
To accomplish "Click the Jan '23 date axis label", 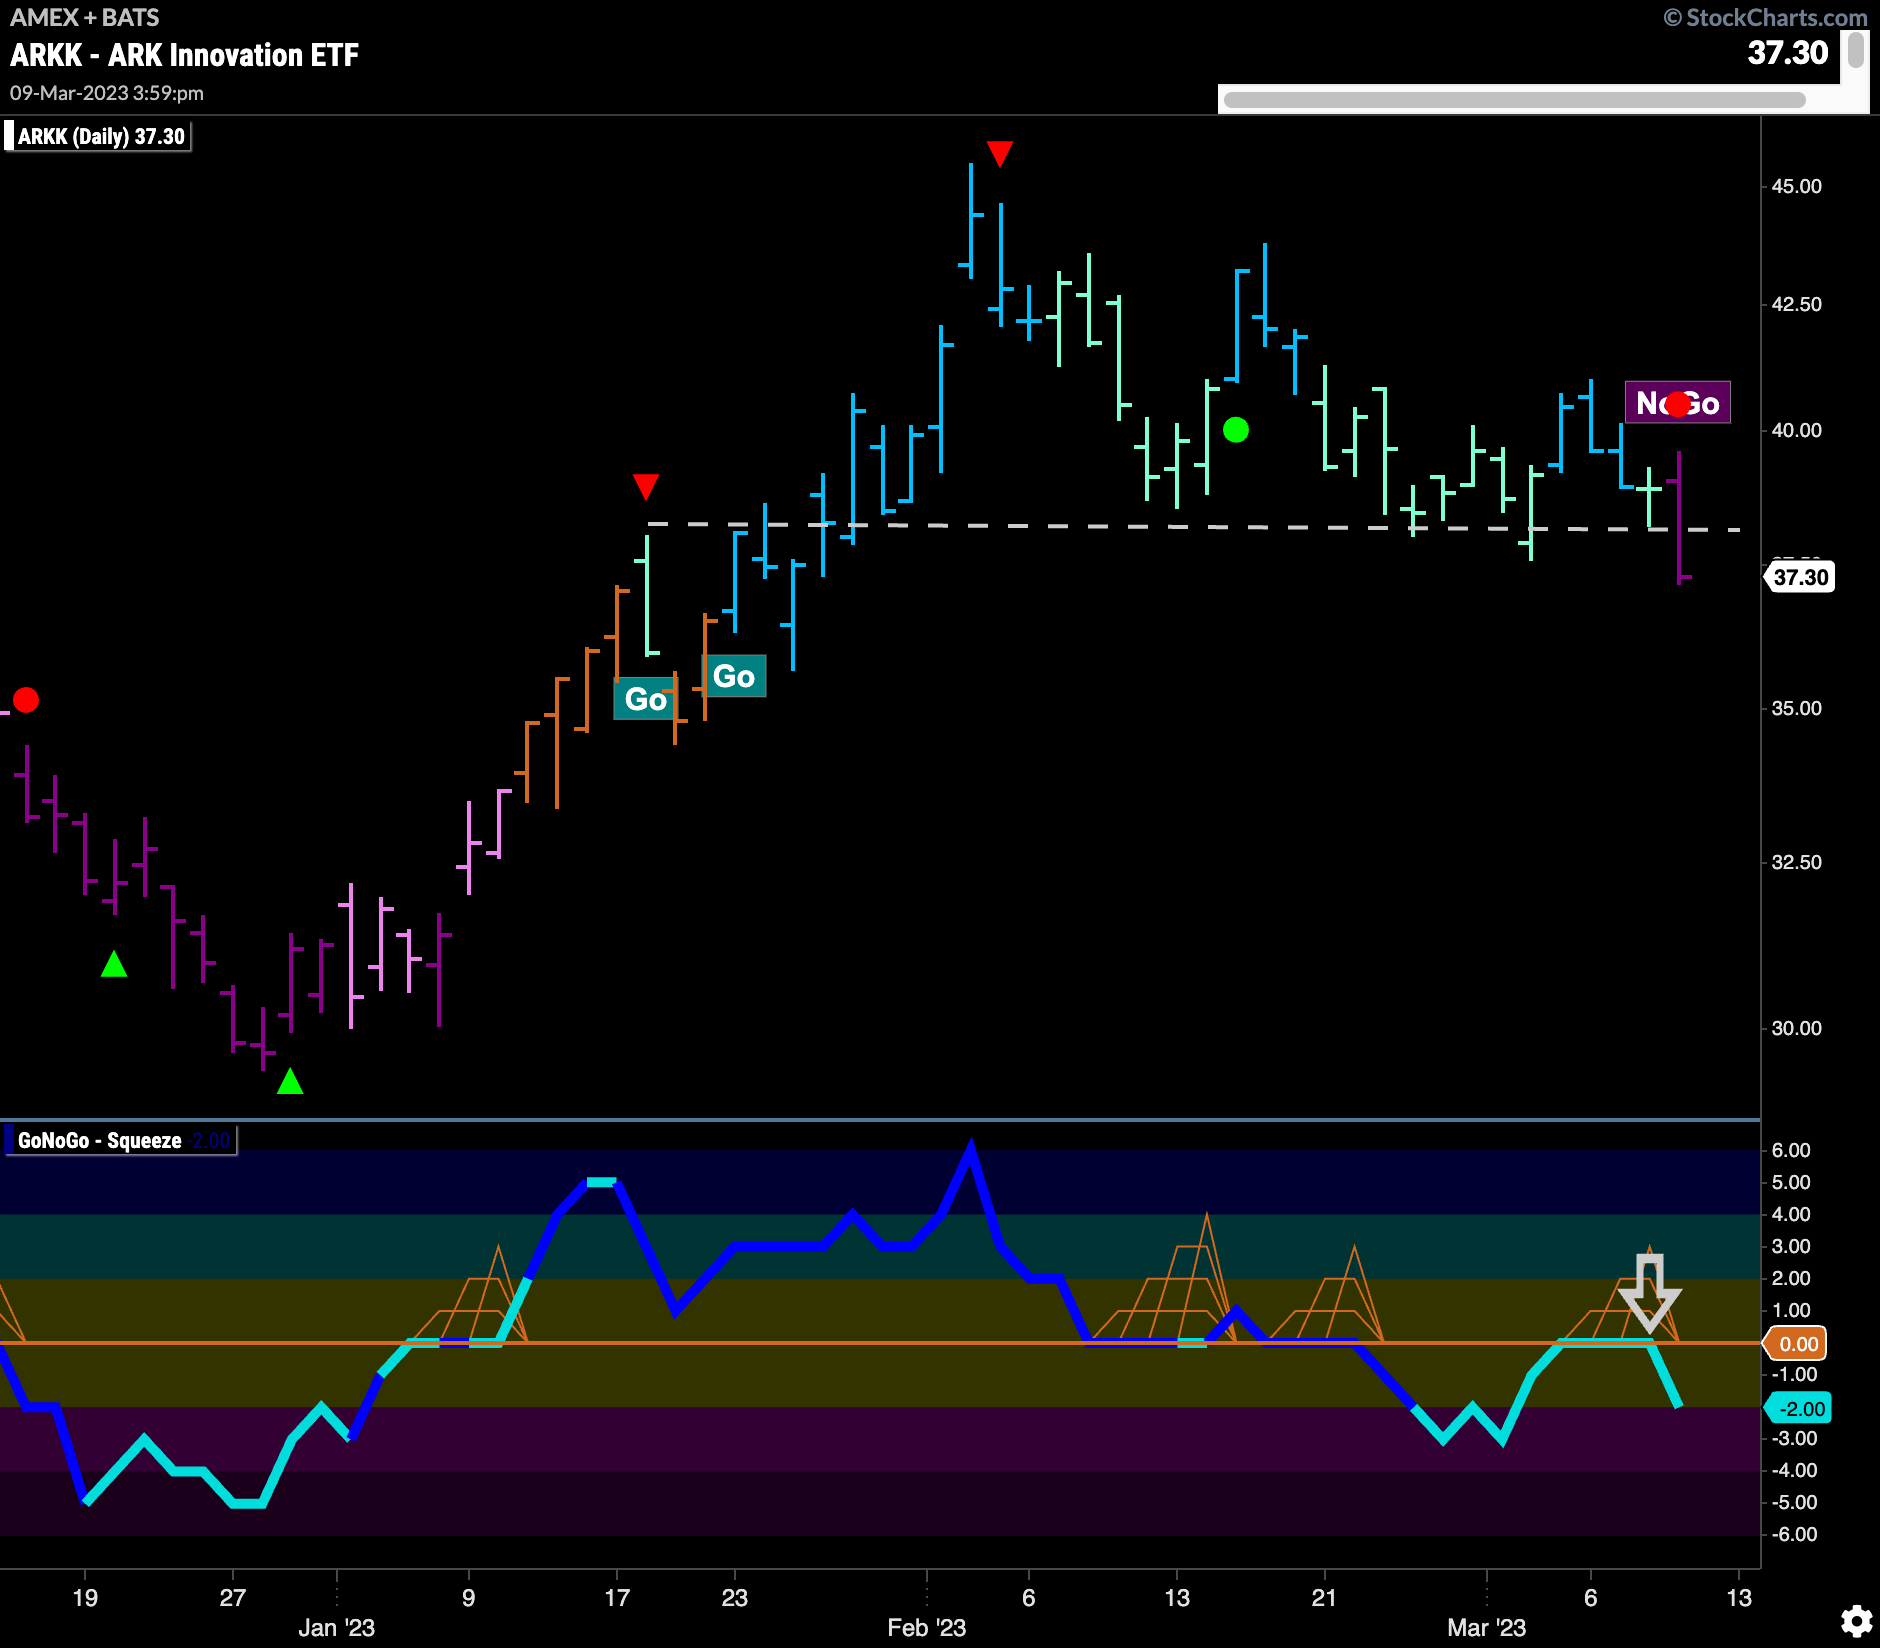I will coord(336,1627).
